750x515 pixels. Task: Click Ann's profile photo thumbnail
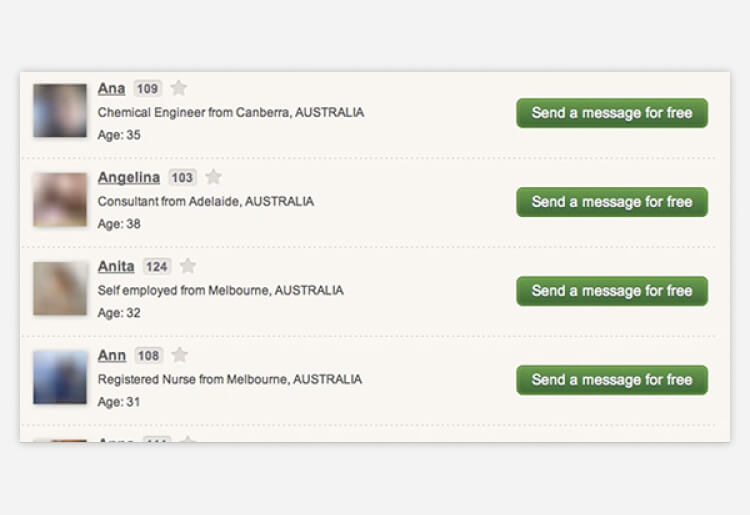pyautogui.click(x=60, y=377)
